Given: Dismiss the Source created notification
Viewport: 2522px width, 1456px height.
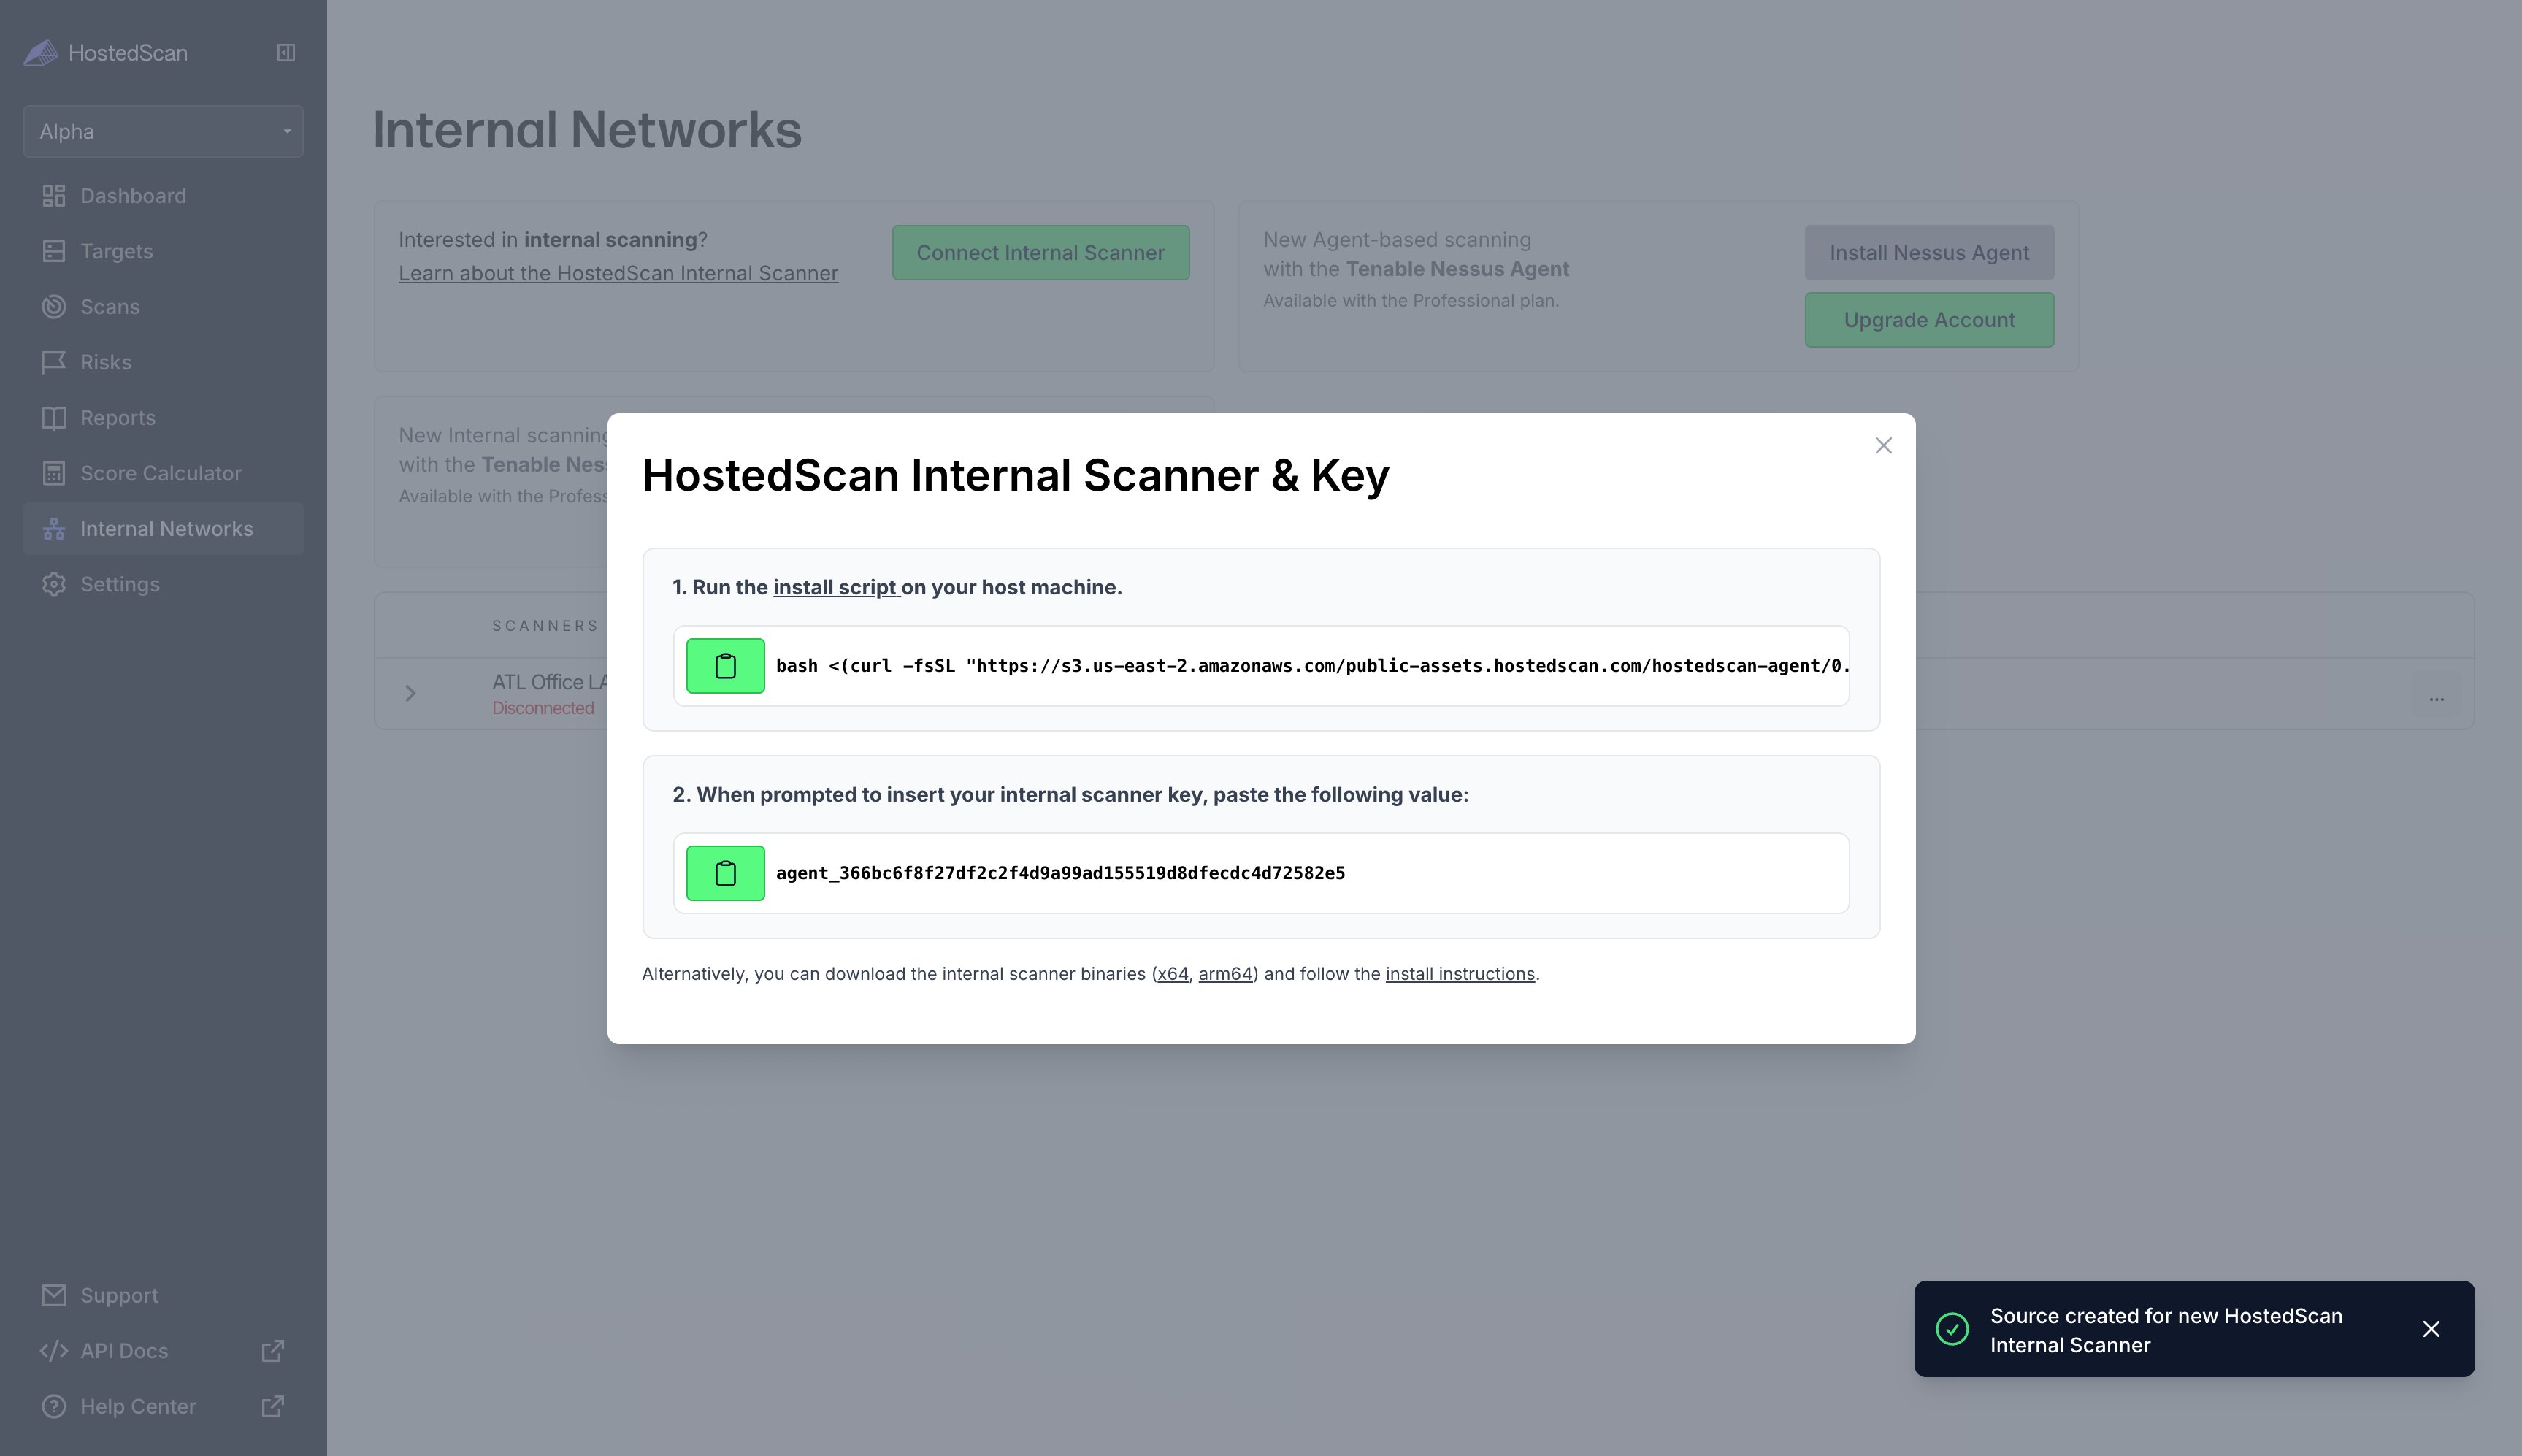Looking at the screenshot, I should [x=2431, y=1329].
